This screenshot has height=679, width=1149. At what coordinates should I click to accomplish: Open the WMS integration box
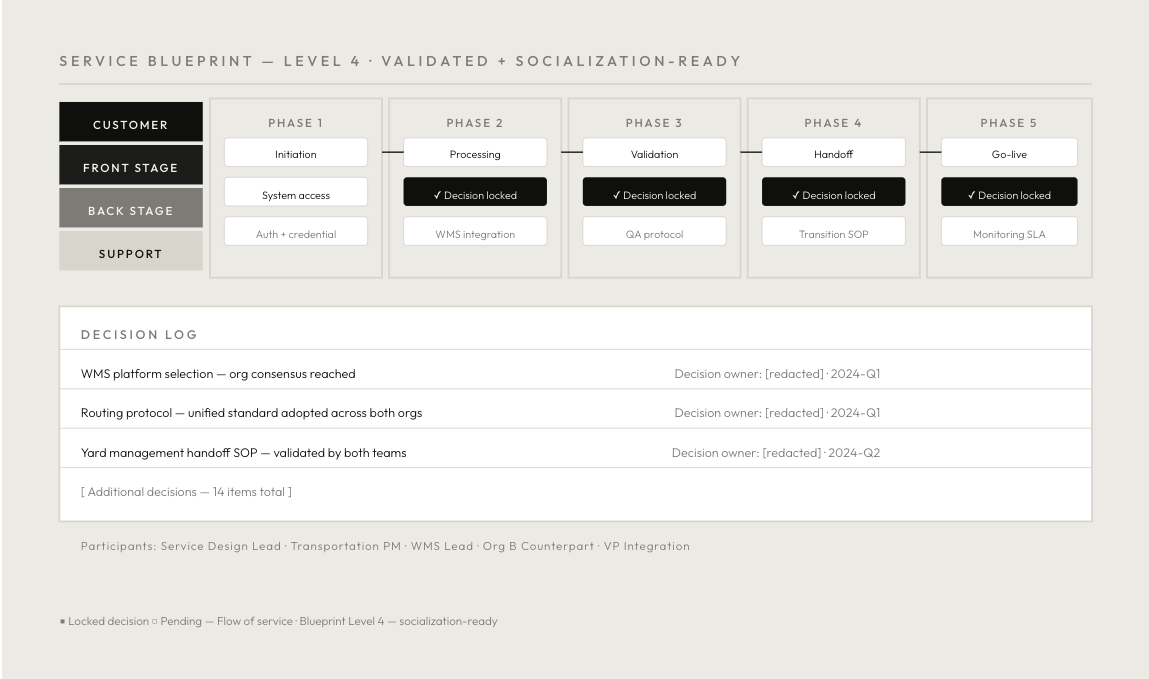(x=475, y=234)
